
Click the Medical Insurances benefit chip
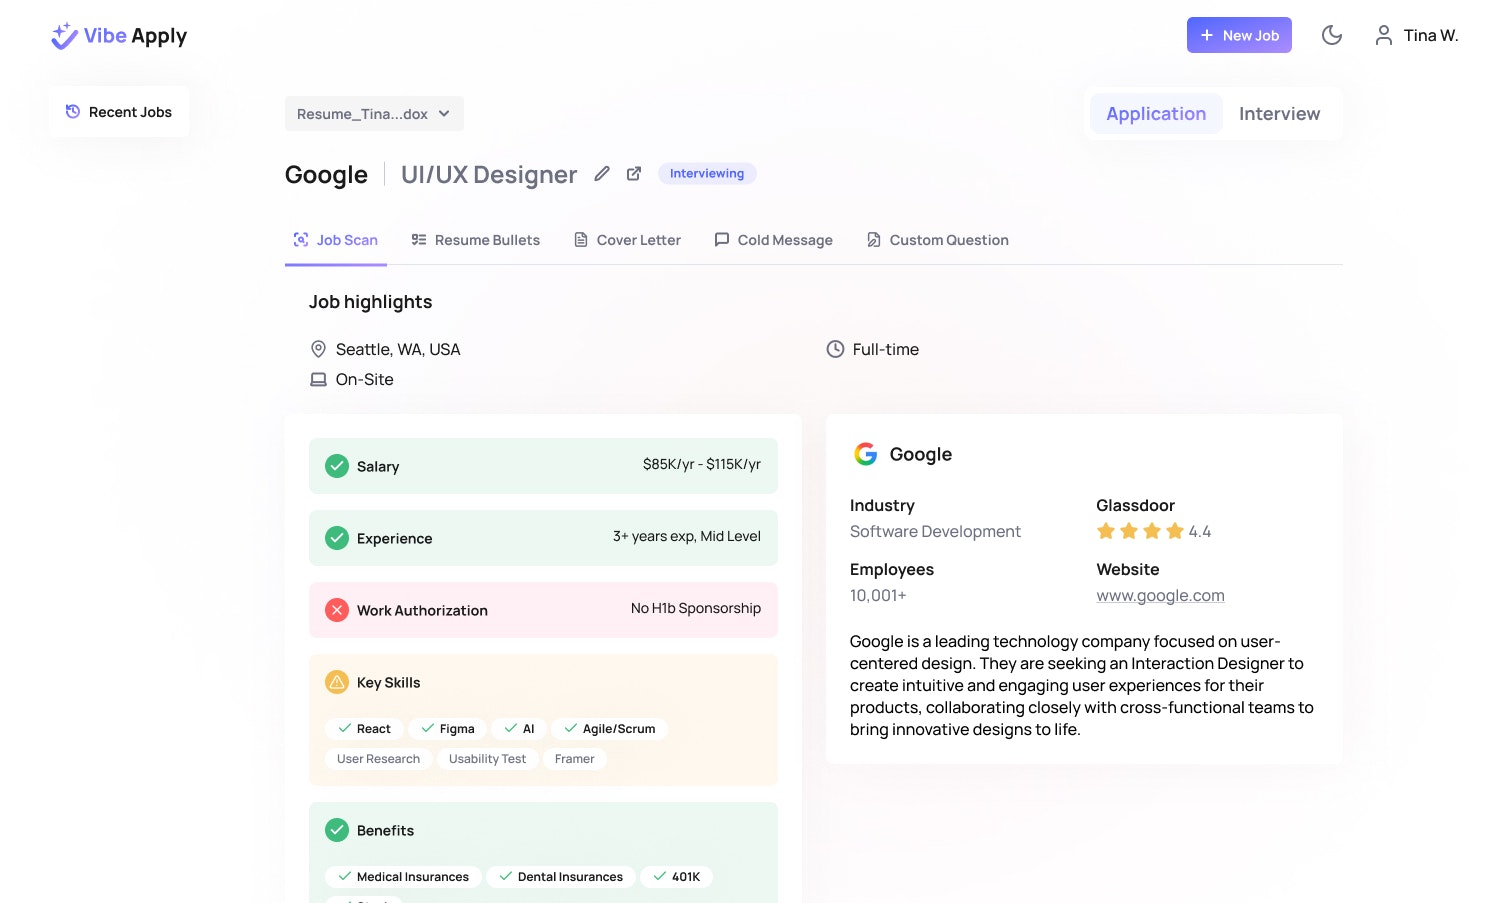pos(403,877)
